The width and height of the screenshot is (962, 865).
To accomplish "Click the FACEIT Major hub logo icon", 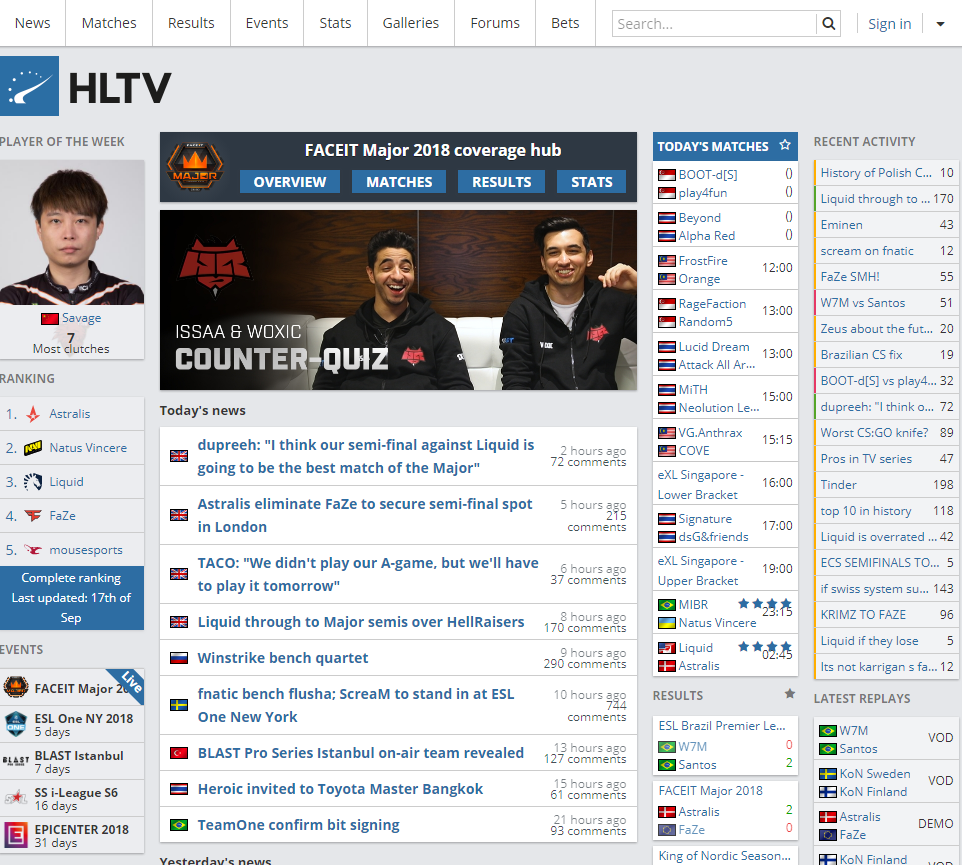I will click(195, 167).
